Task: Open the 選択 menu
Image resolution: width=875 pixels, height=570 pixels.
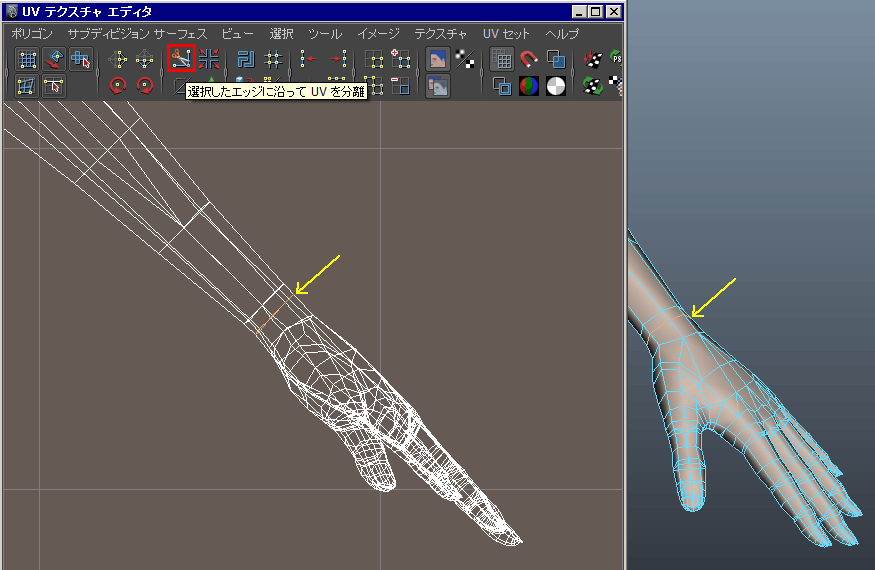Action: (x=281, y=34)
